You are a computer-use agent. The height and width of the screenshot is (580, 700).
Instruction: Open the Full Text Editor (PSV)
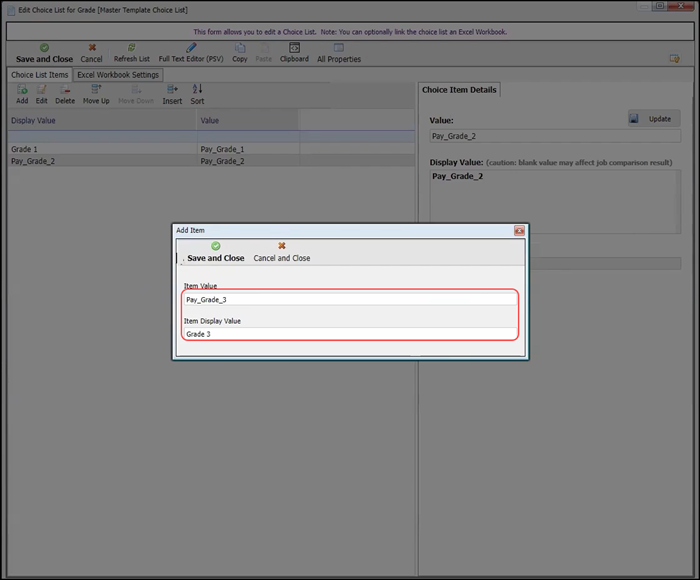pos(190,52)
